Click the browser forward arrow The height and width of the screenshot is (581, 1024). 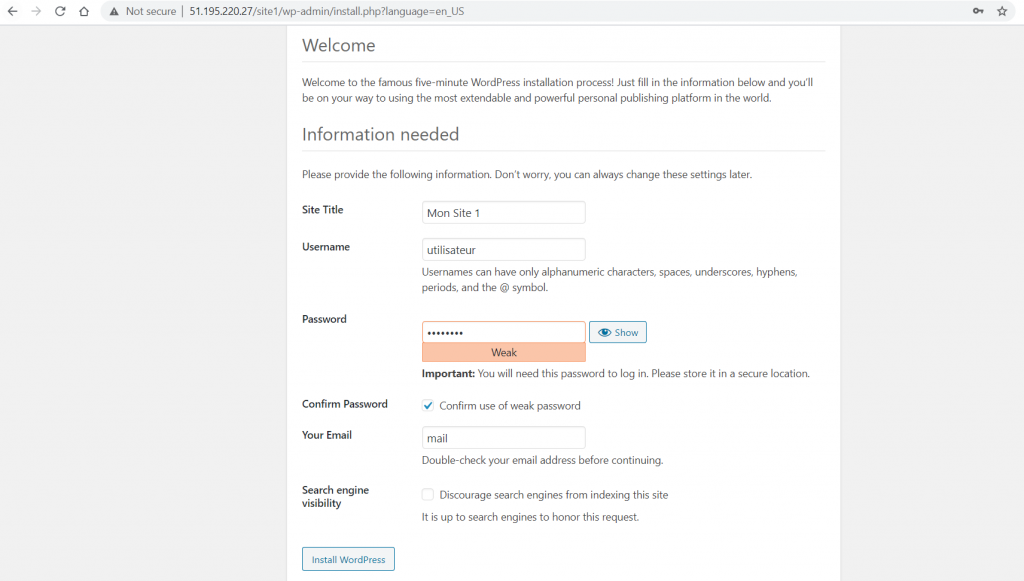(36, 11)
